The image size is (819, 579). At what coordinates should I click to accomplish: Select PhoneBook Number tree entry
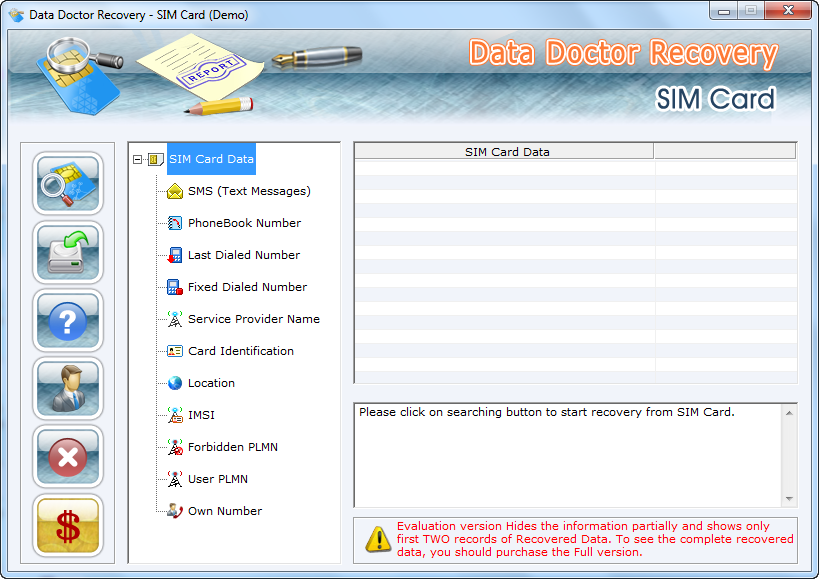coord(244,223)
